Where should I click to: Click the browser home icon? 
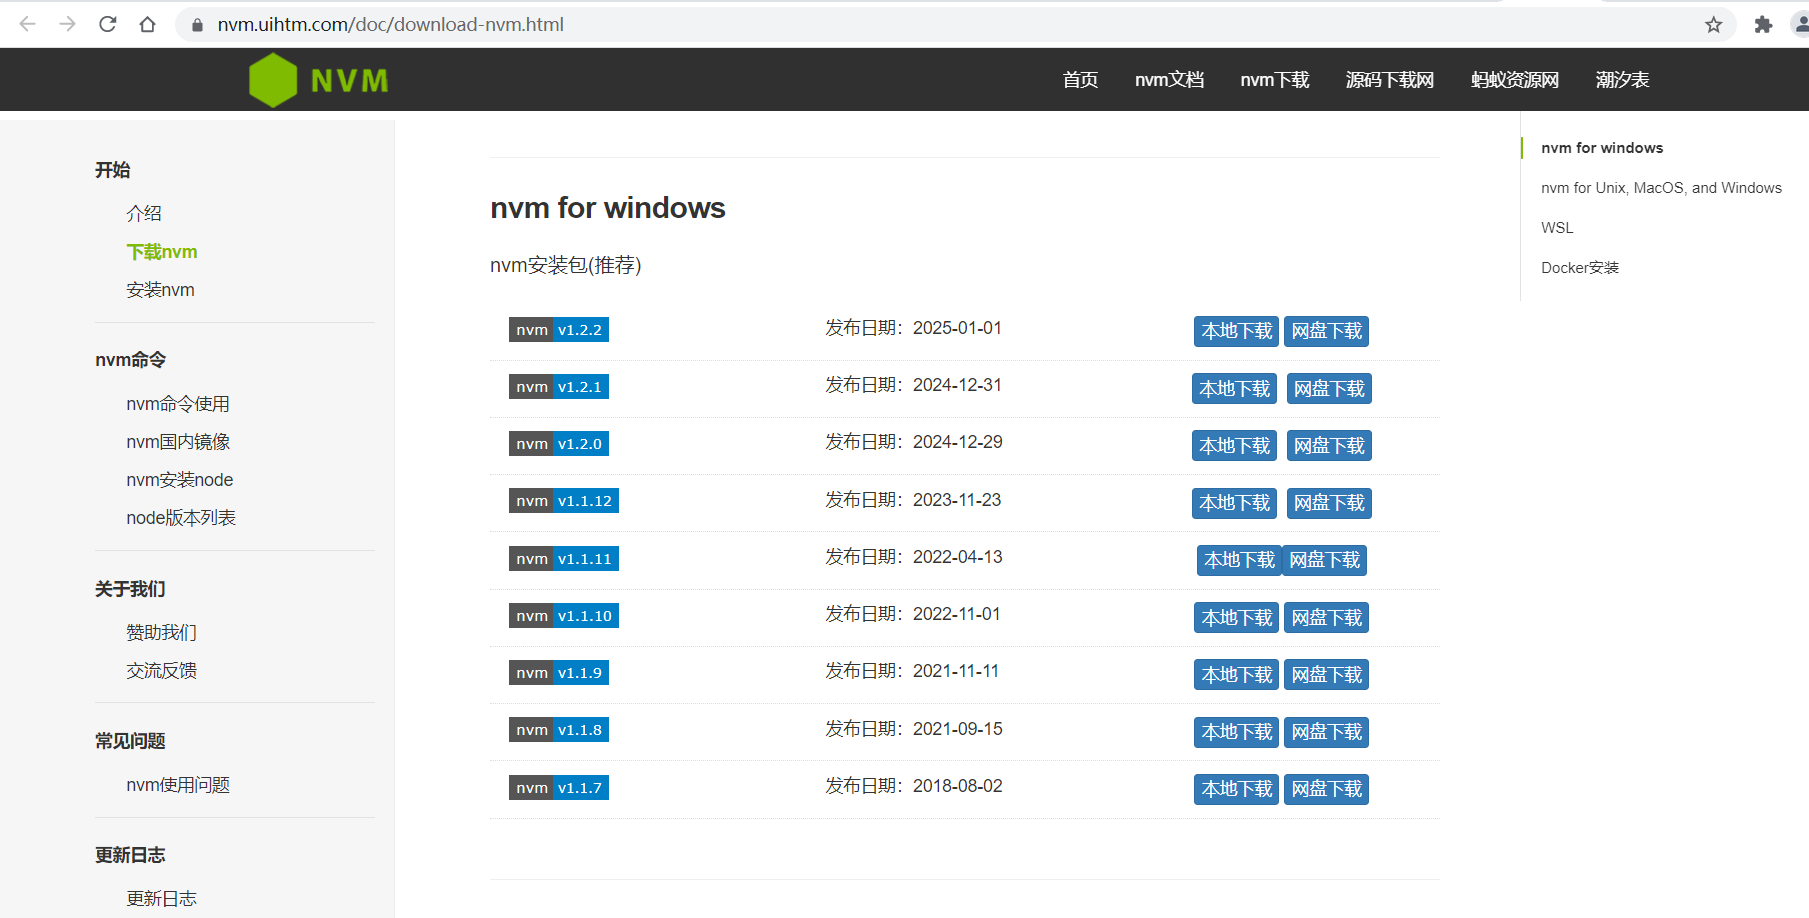(148, 24)
